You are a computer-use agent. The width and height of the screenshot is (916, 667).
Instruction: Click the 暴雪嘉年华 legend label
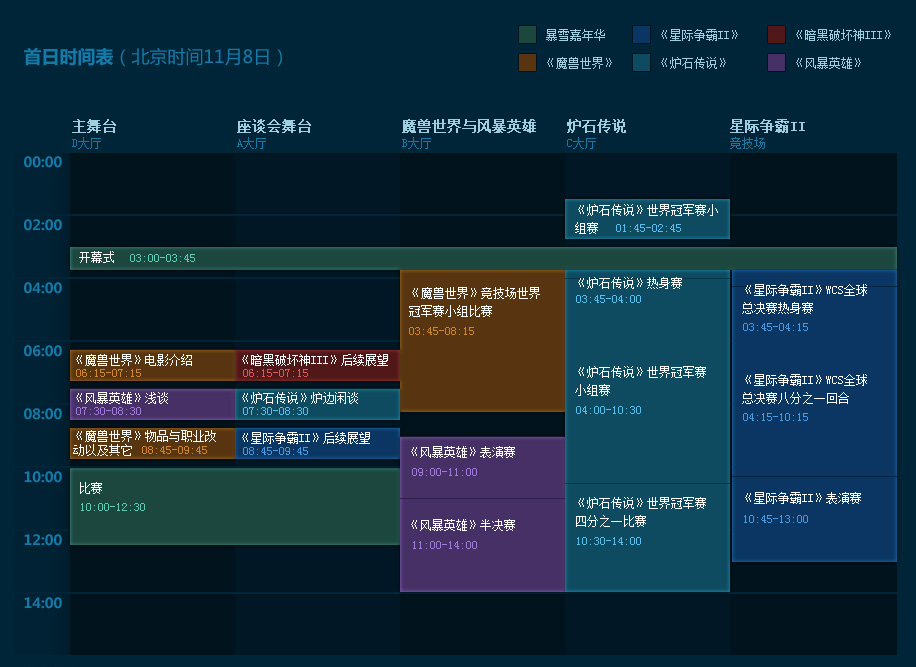pyautogui.click(x=575, y=35)
